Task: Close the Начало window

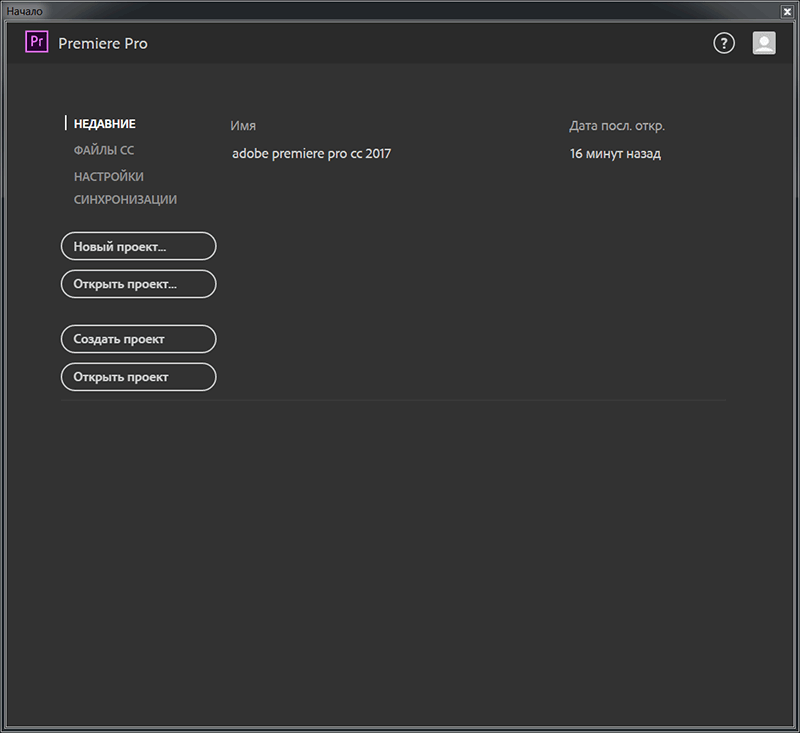Action: 787,11
